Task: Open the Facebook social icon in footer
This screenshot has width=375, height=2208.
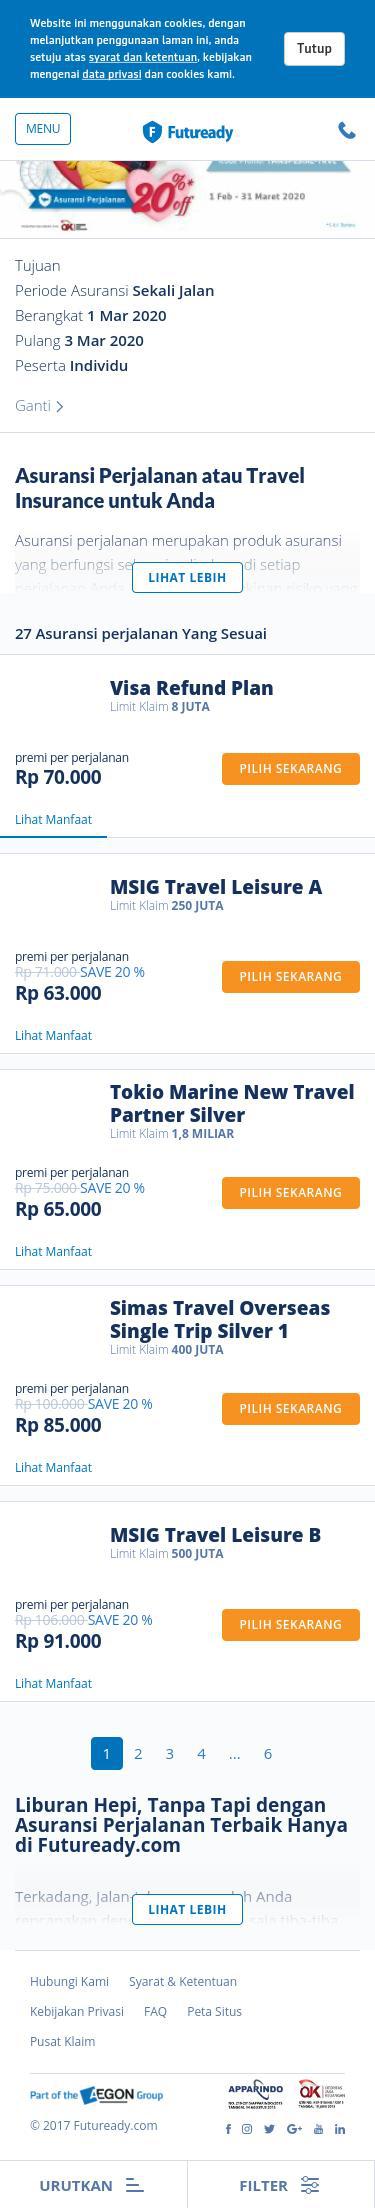Action: click(x=228, y=2129)
